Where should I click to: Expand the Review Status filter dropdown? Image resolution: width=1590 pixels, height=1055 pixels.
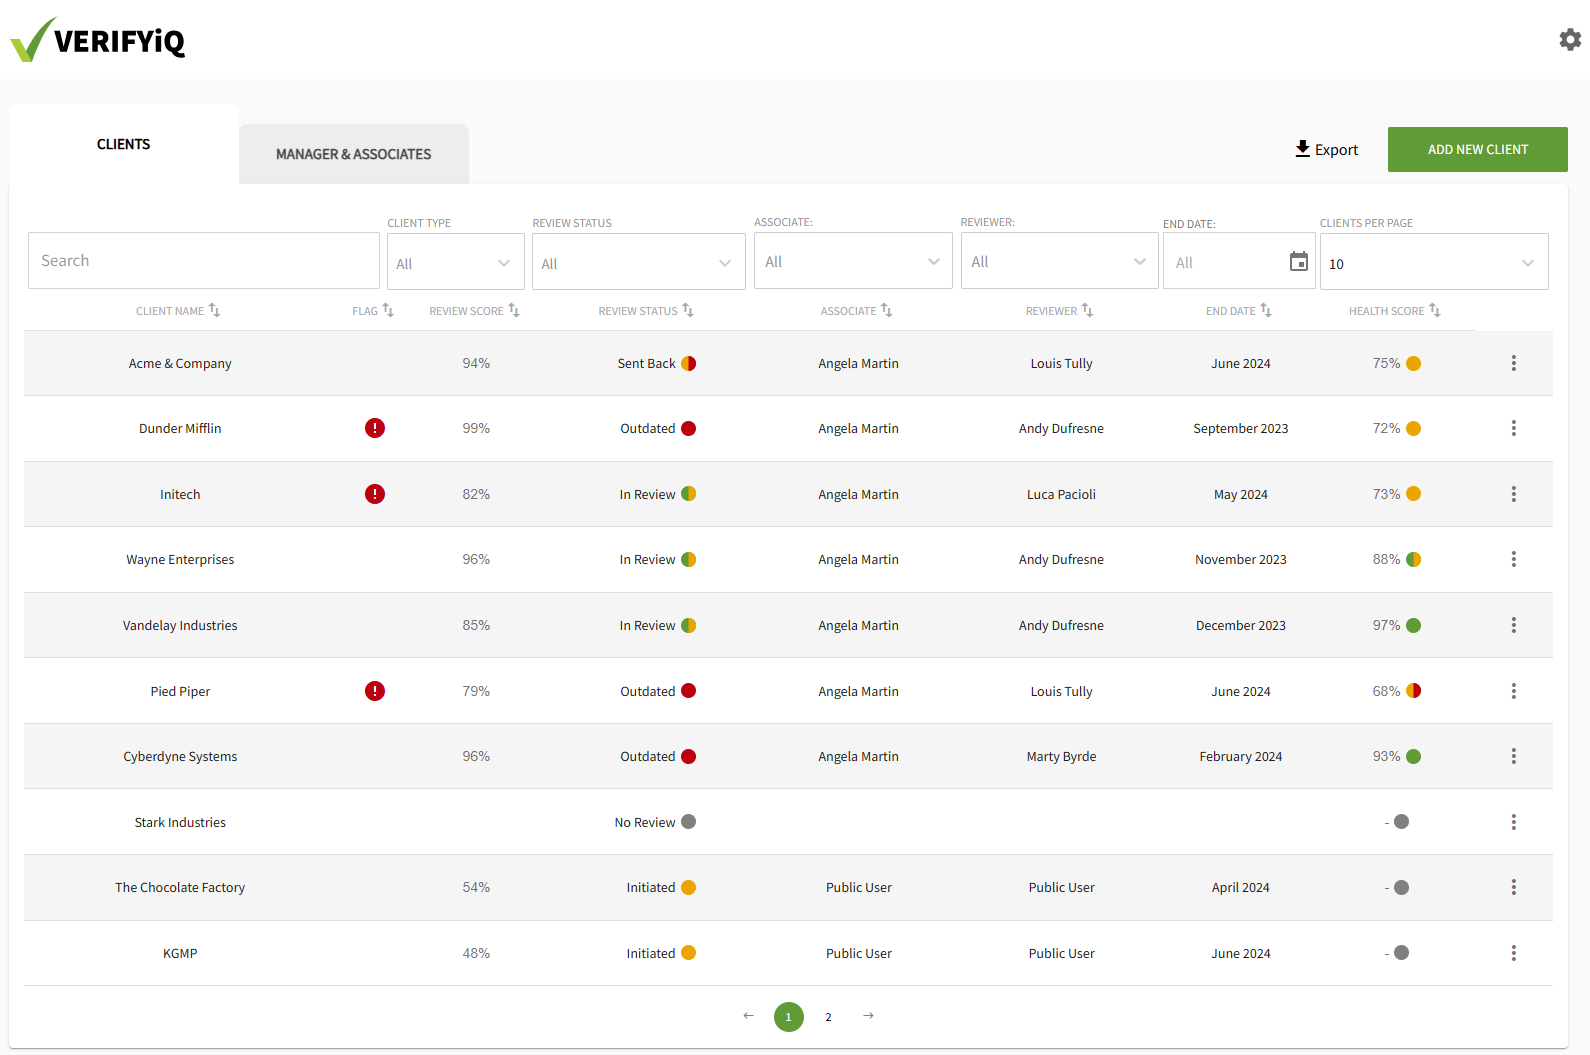pos(639,262)
